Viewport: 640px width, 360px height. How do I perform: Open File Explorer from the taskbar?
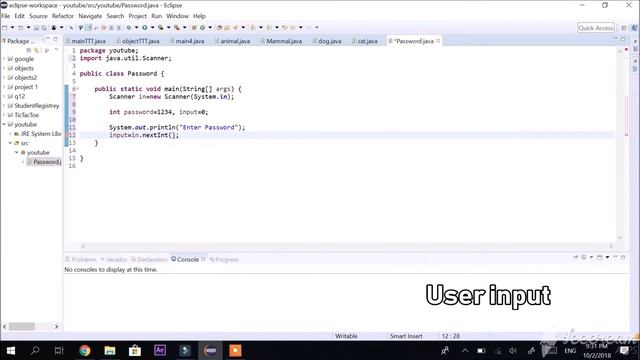pyautogui.click(x=110, y=351)
